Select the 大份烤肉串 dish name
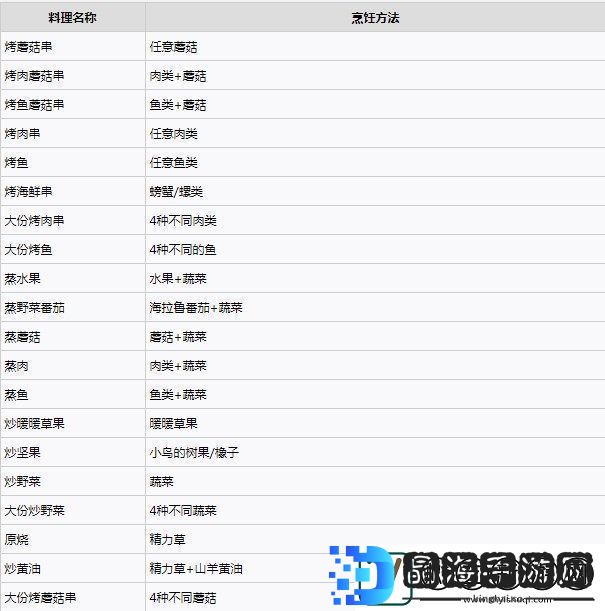The image size is (605, 611). (34, 221)
